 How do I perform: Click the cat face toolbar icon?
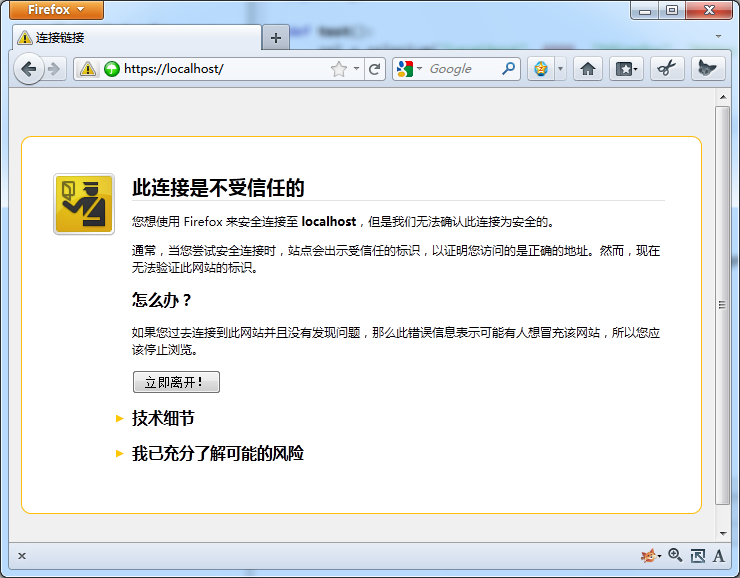tap(707, 69)
